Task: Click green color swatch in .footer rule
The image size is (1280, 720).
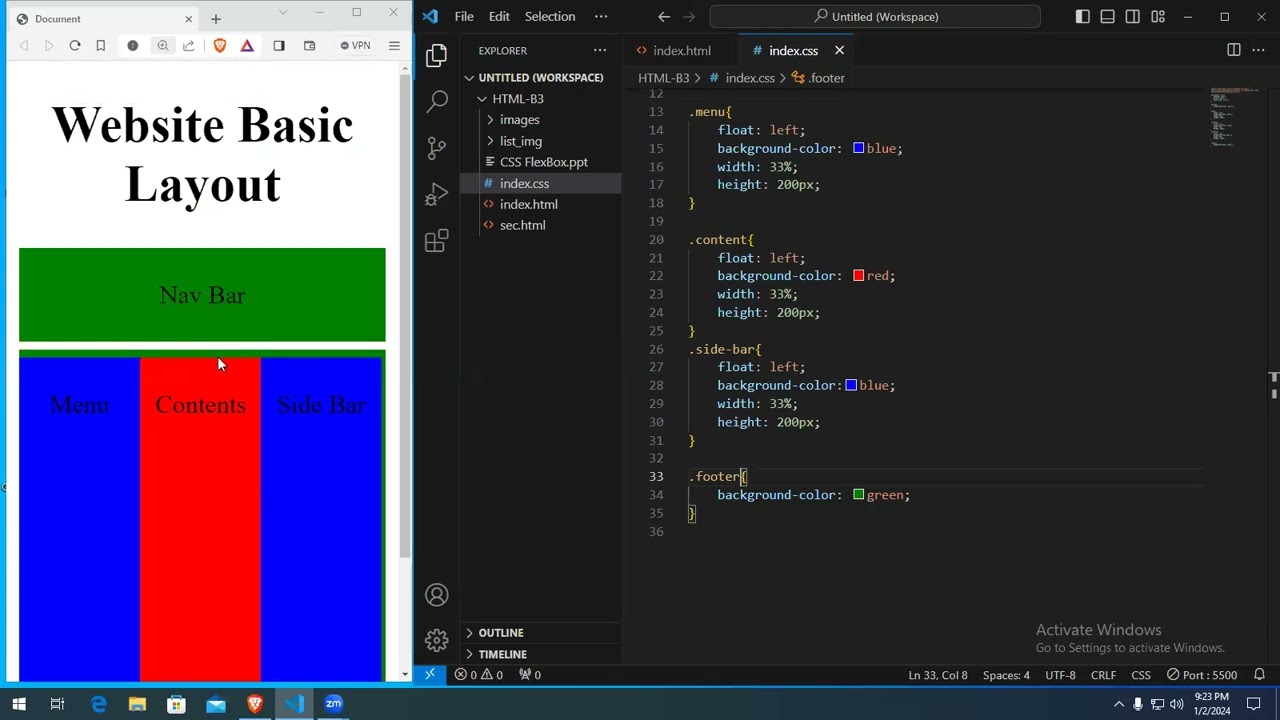Action: coord(858,495)
